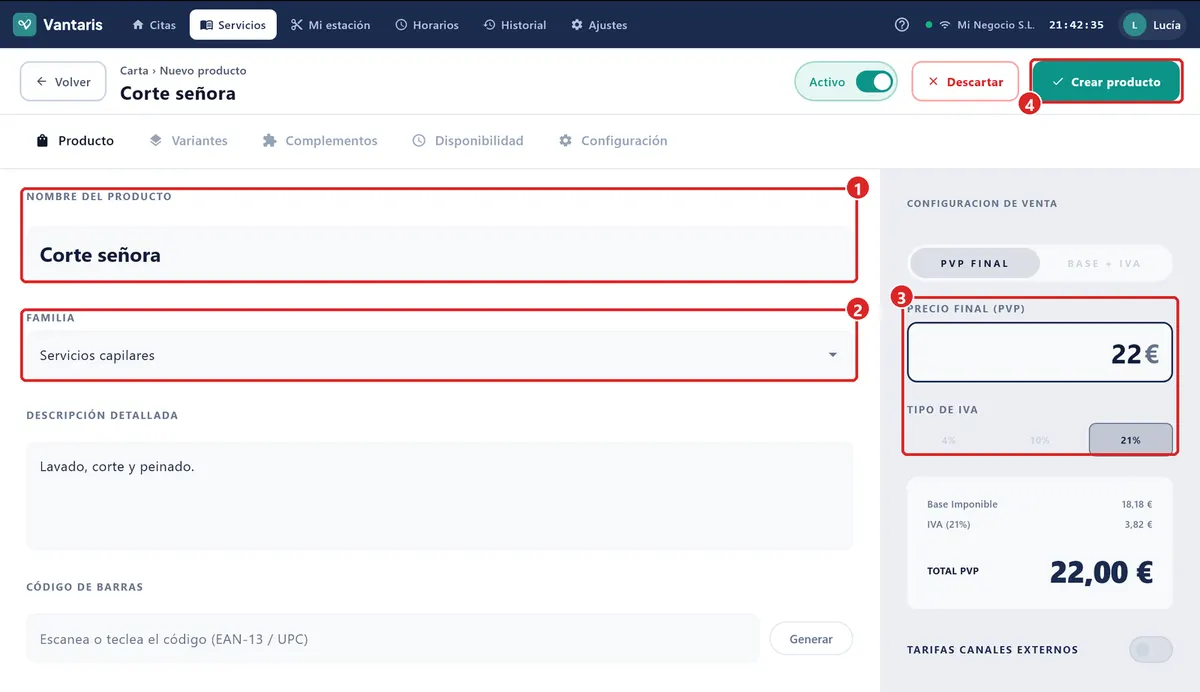Switch to Base + IVA pricing mode

coord(1104,264)
